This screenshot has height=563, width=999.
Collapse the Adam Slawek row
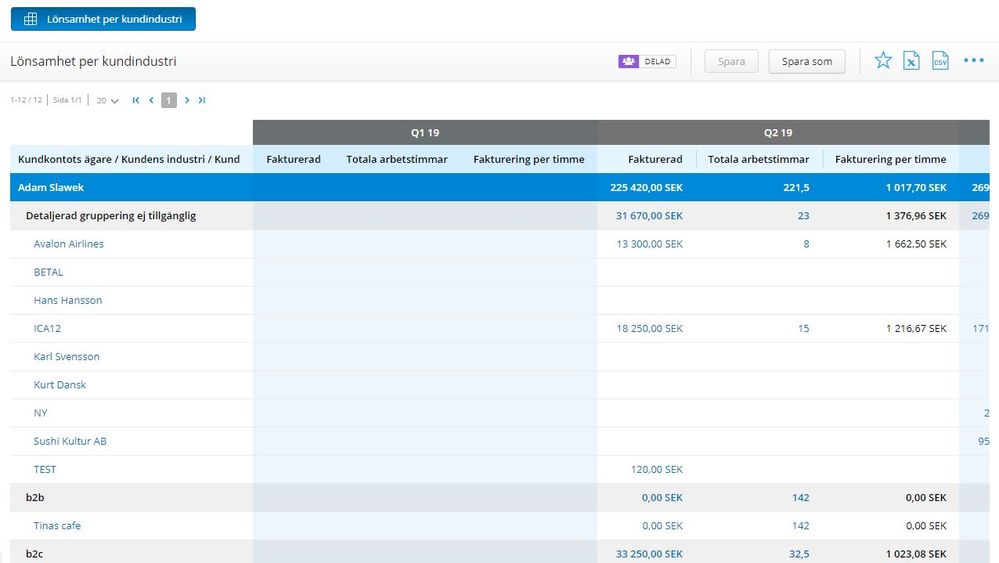point(51,187)
